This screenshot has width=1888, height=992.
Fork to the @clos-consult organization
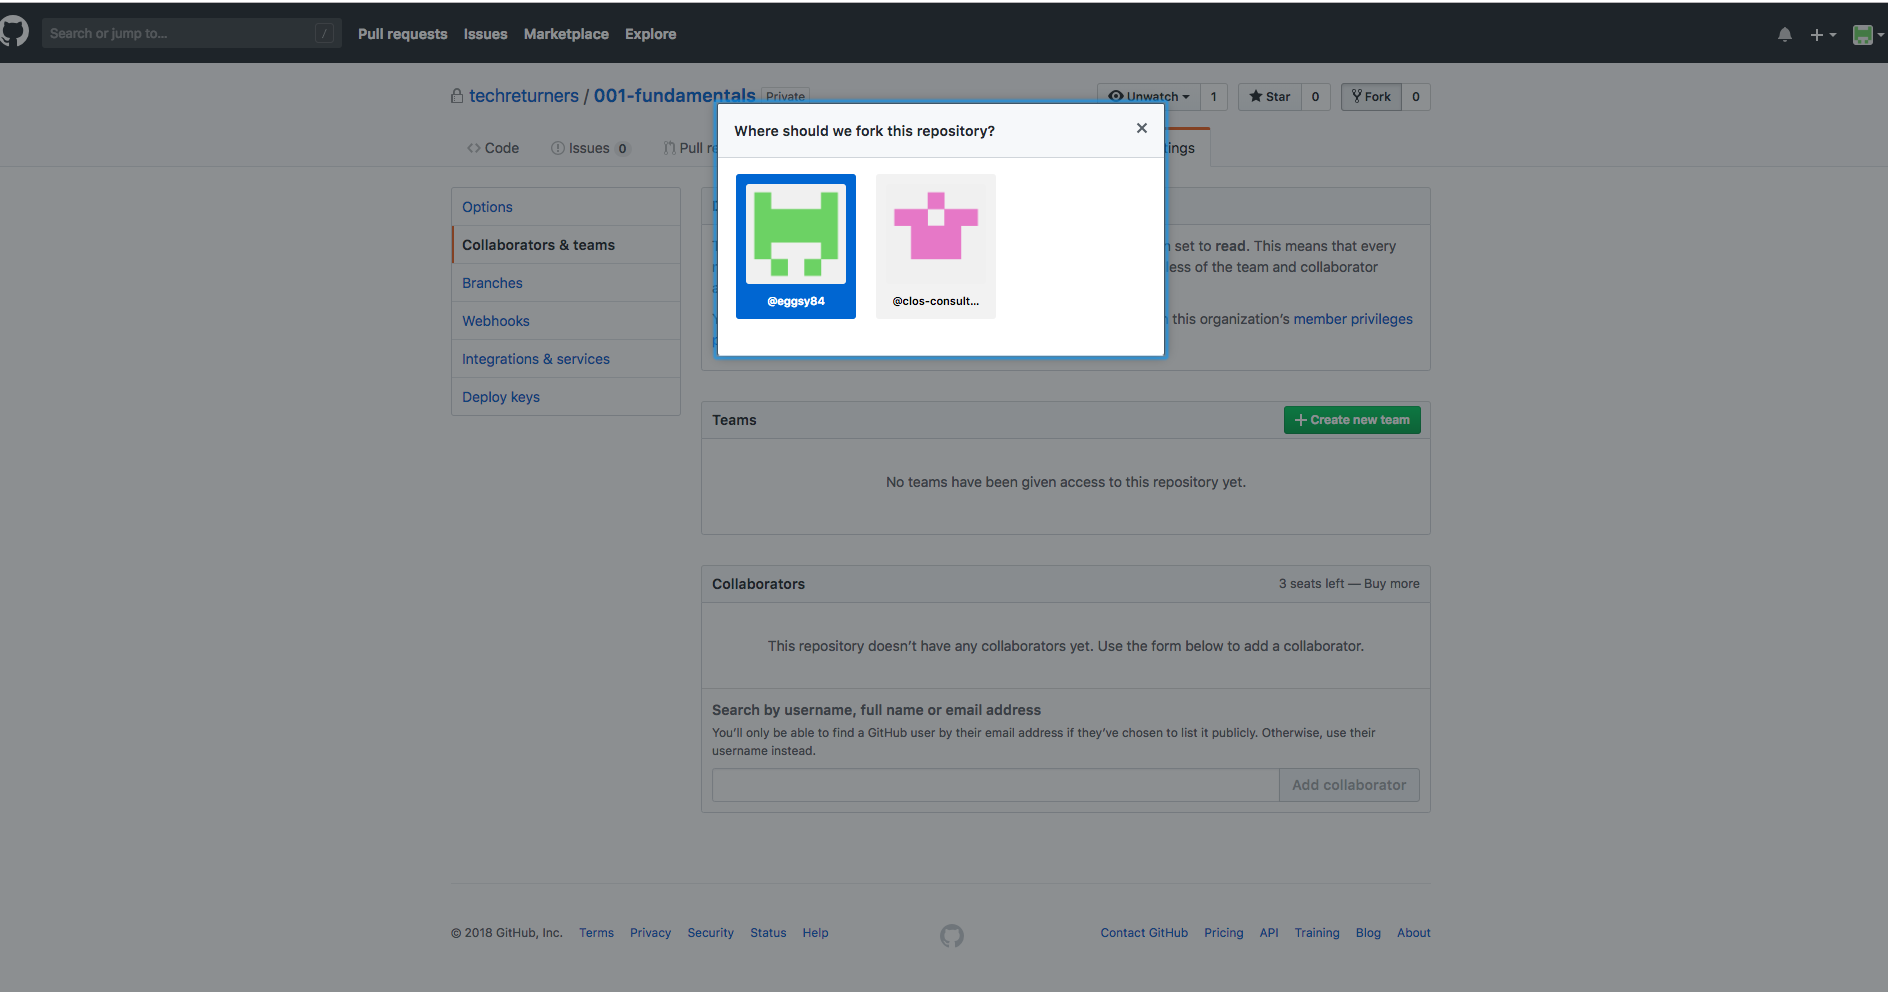click(x=936, y=246)
